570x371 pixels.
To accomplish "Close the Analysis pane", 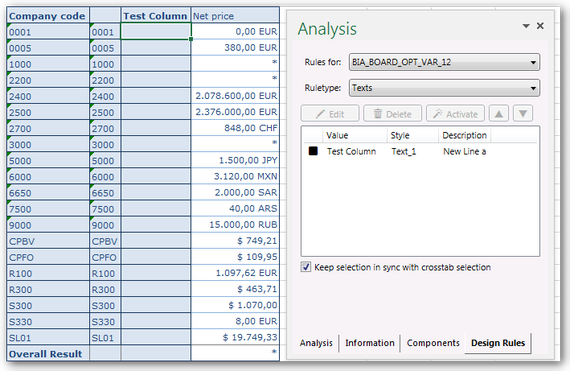I will tap(540, 26).
